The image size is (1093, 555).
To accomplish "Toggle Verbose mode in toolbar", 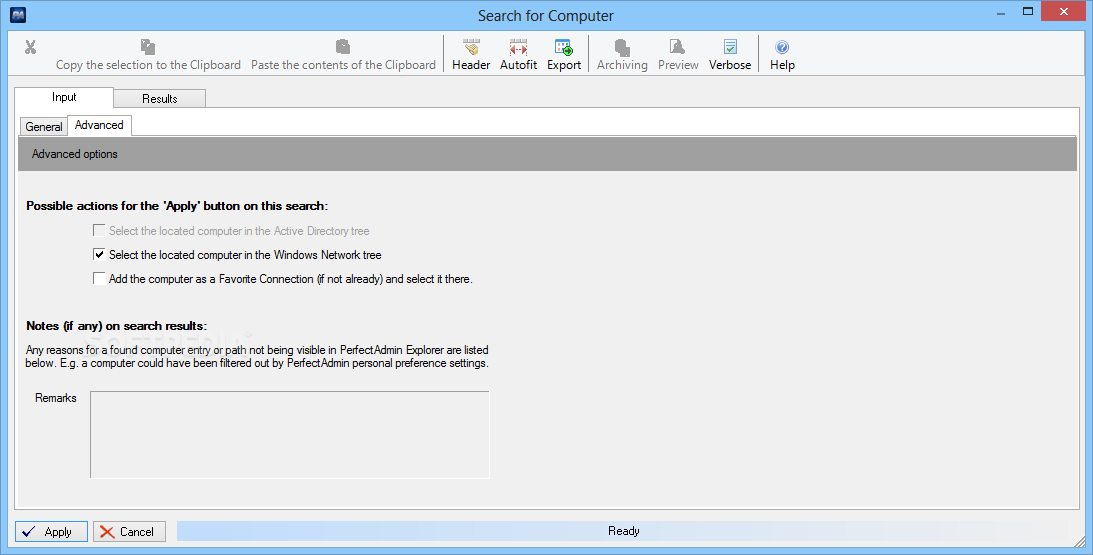I will click(730, 55).
